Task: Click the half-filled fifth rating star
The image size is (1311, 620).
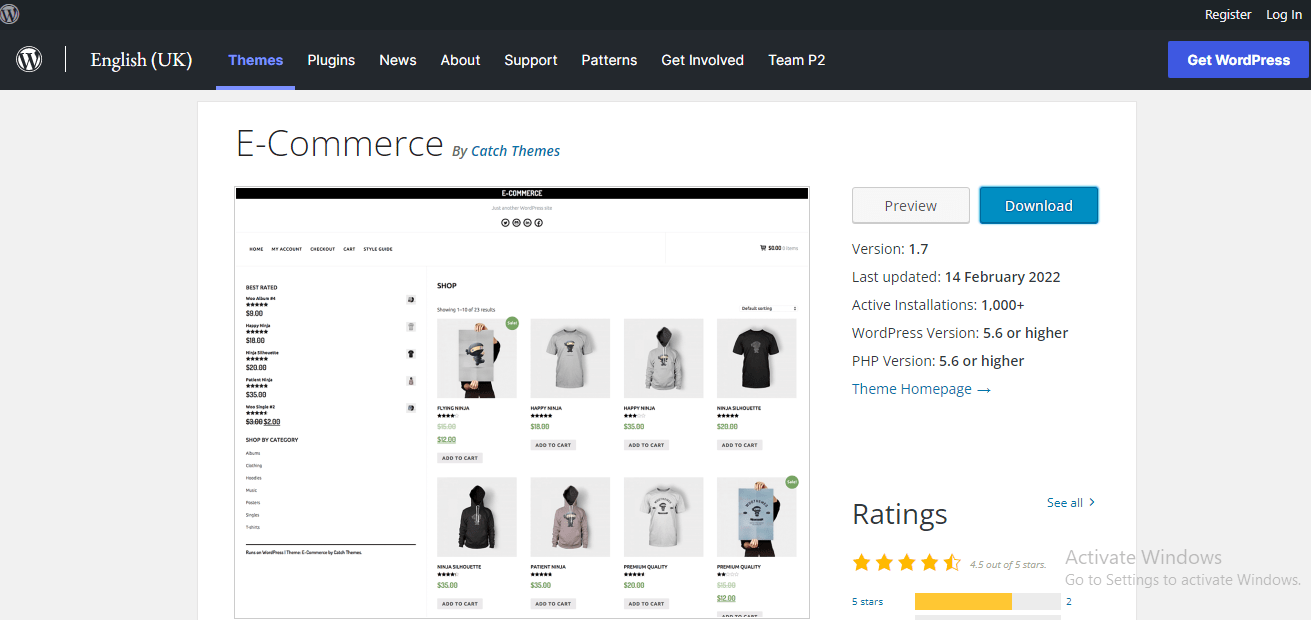Action: (951, 563)
